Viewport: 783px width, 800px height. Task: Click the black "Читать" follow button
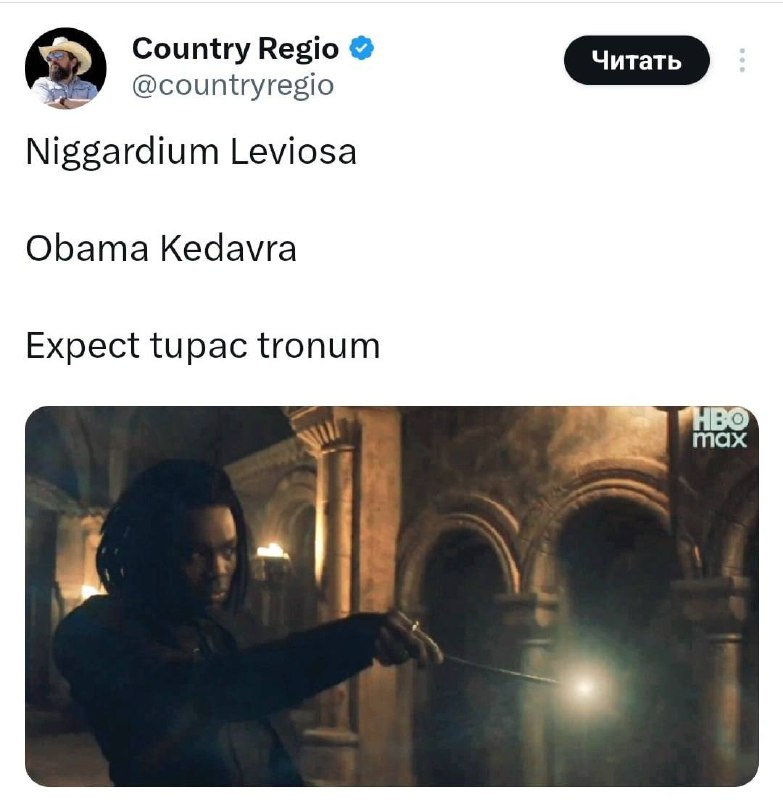pyautogui.click(x=637, y=60)
